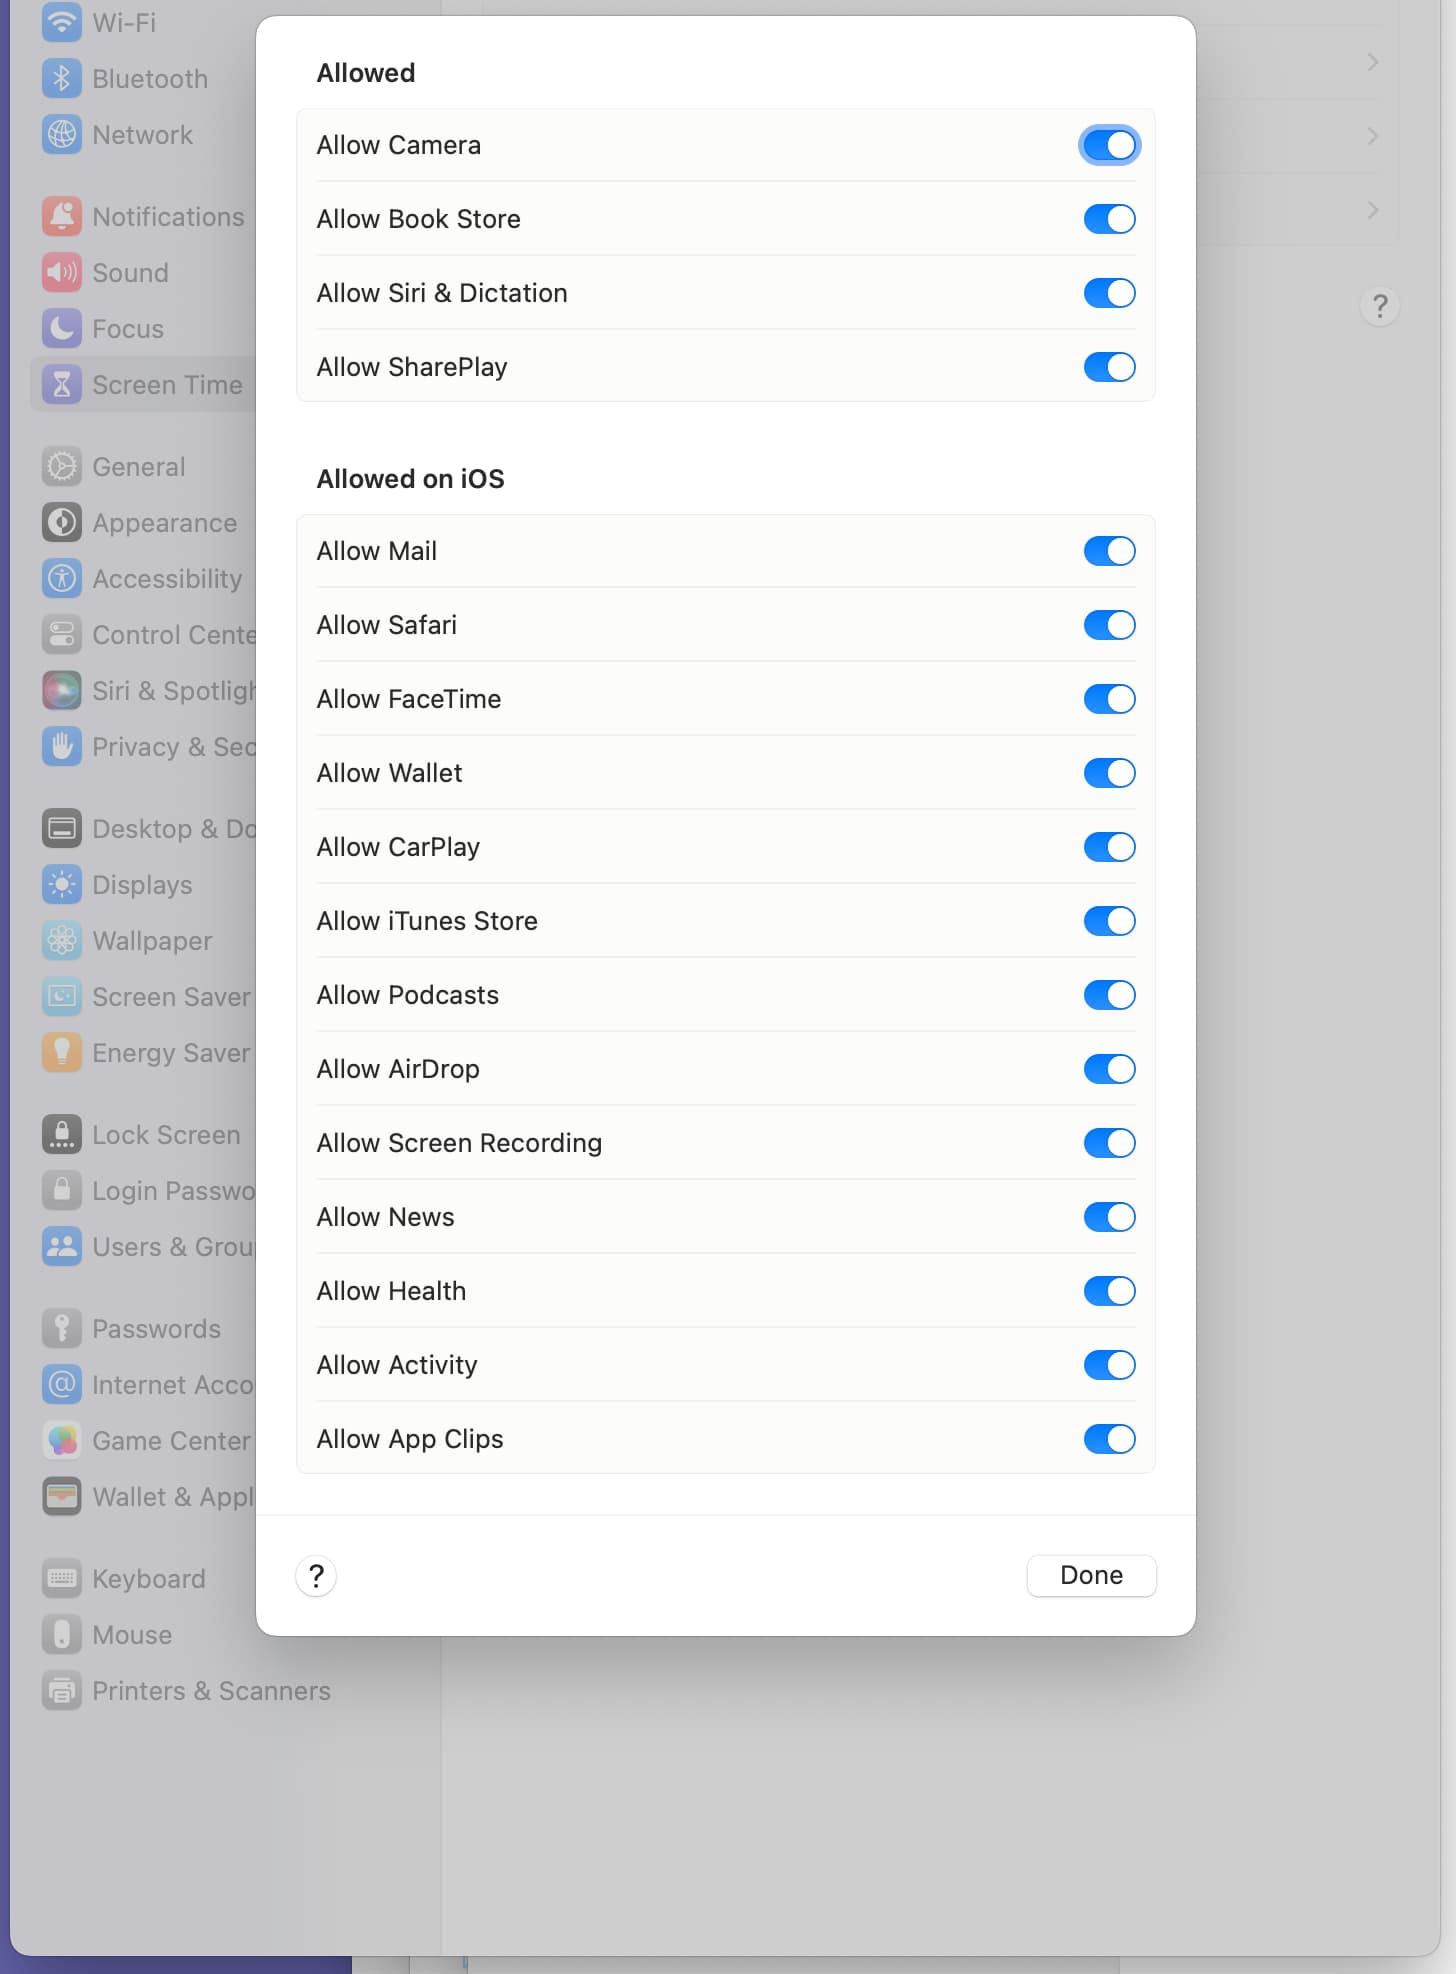1456x1974 pixels.
Task: Toggle Allow Health switch
Action: [x=1109, y=1291]
